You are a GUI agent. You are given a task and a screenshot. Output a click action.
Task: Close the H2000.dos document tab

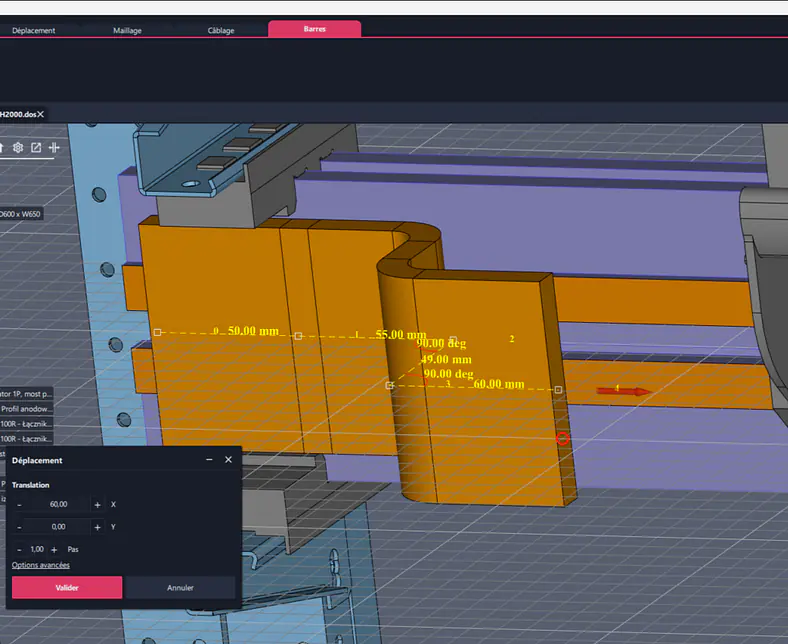[41, 114]
